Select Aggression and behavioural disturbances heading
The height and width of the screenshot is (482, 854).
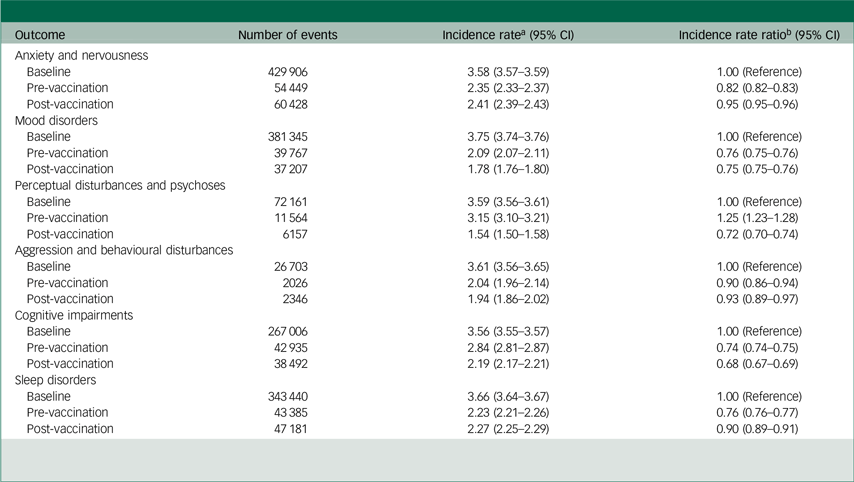point(124,249)
